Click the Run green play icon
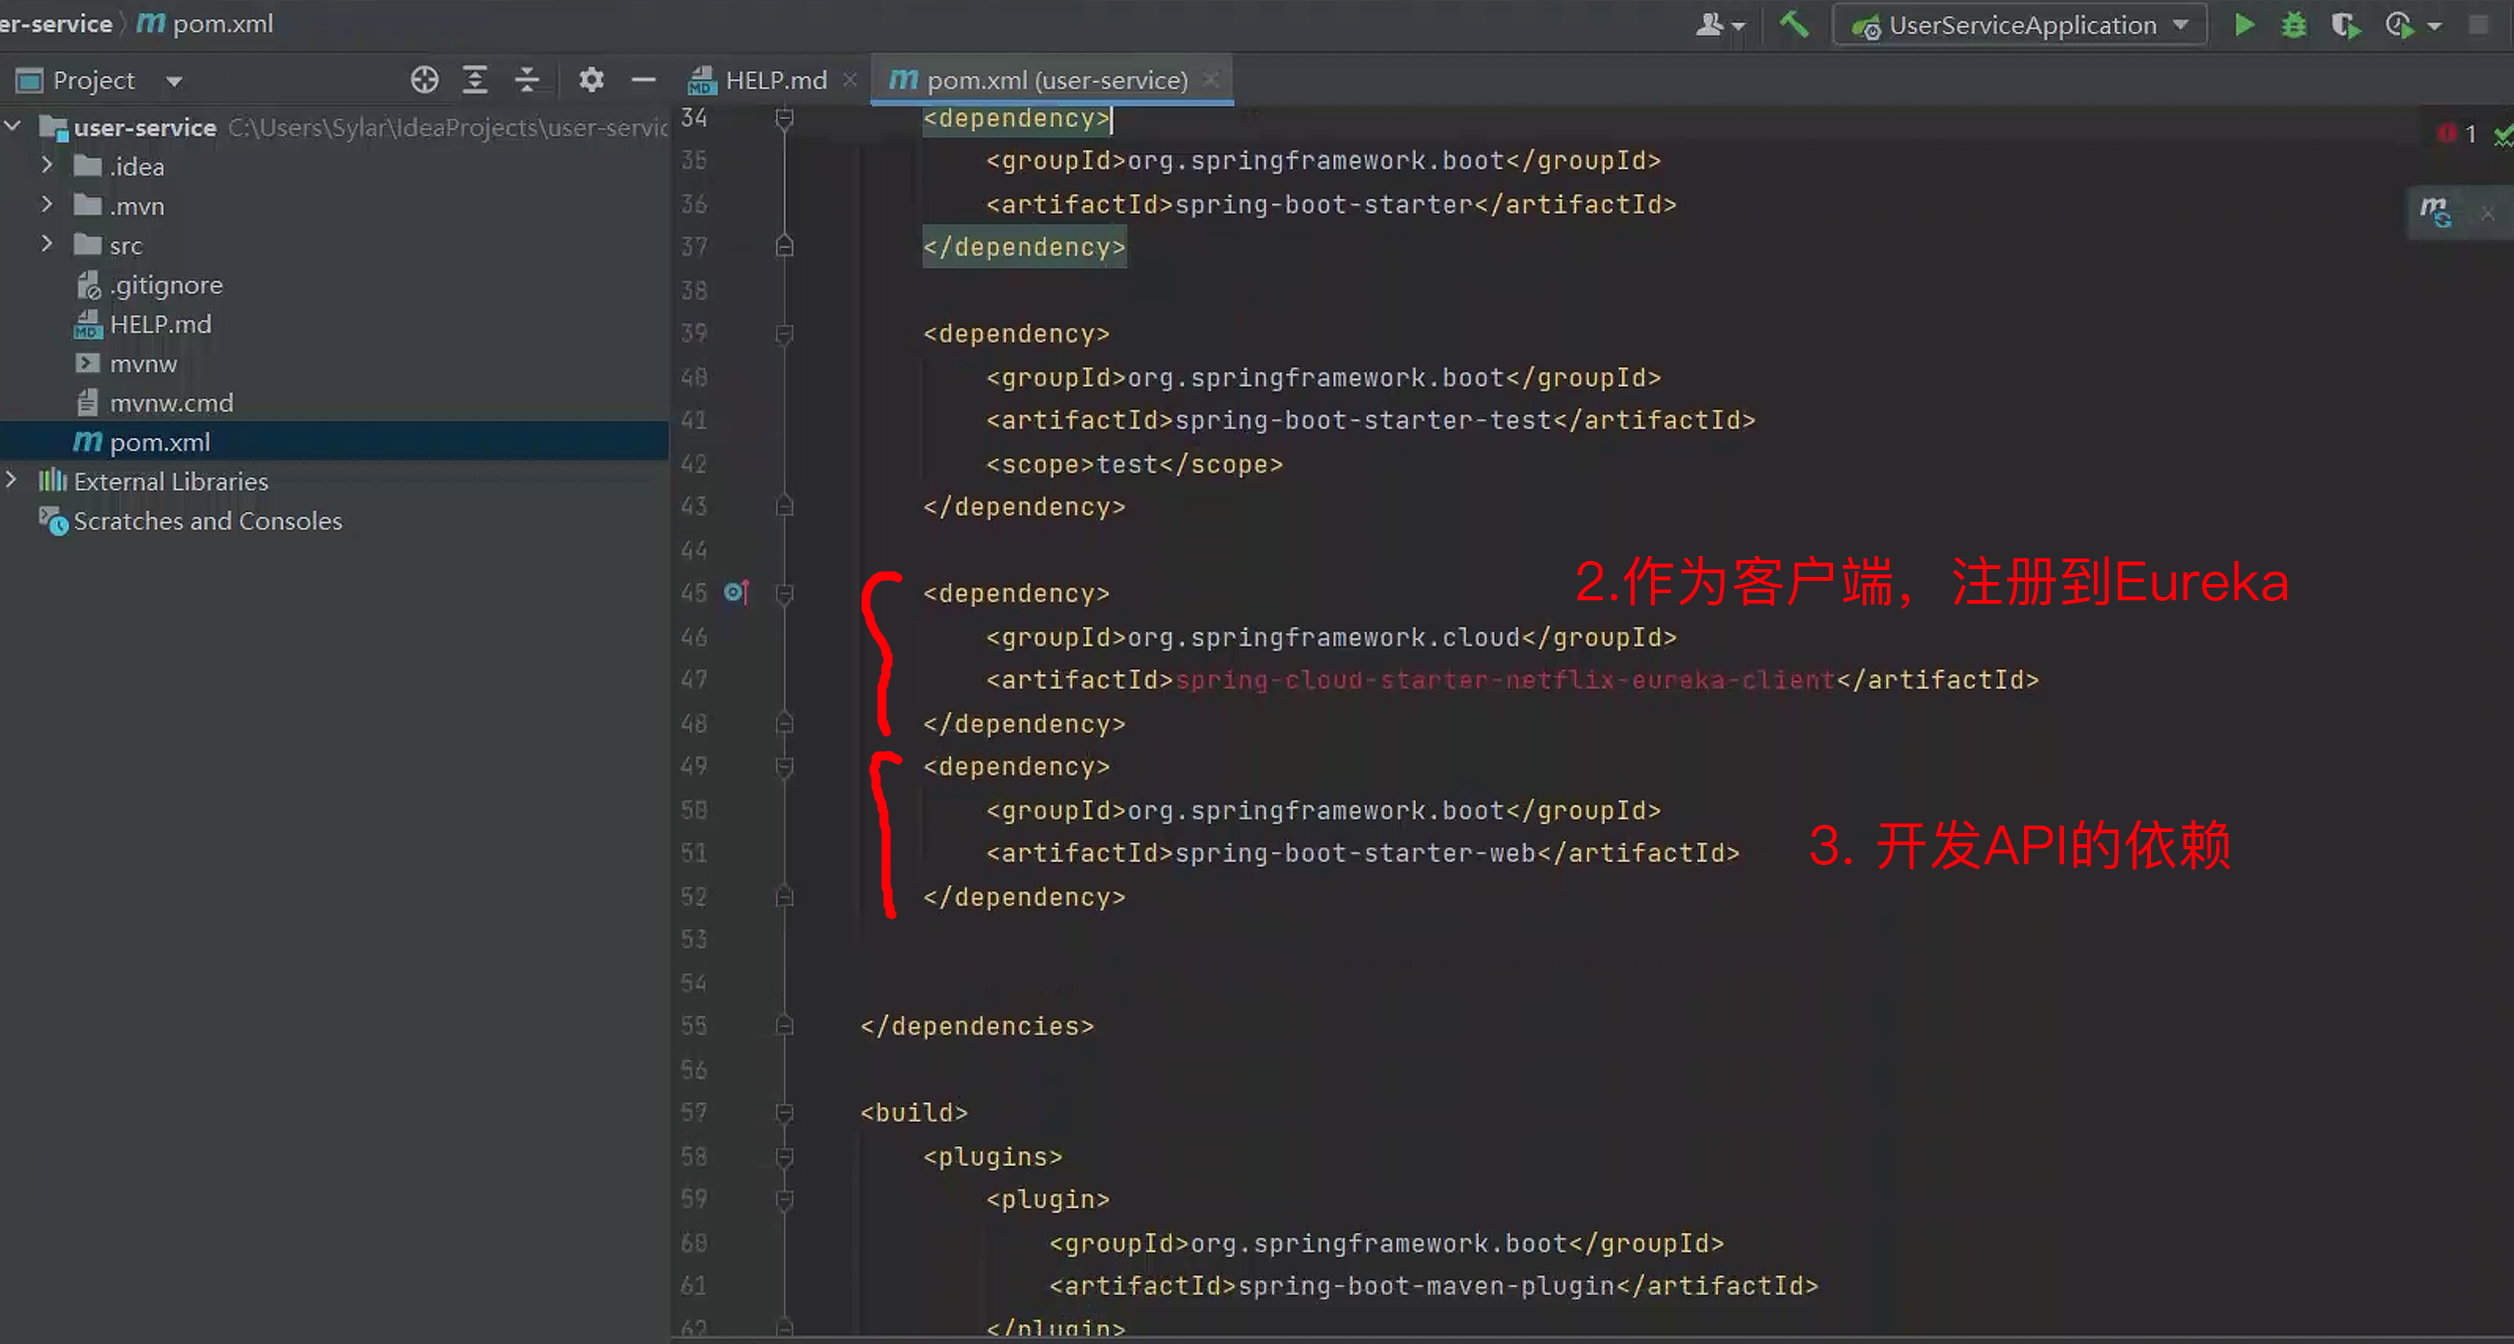This screenshot has height=1344, width=2514. coord(2244,25)
